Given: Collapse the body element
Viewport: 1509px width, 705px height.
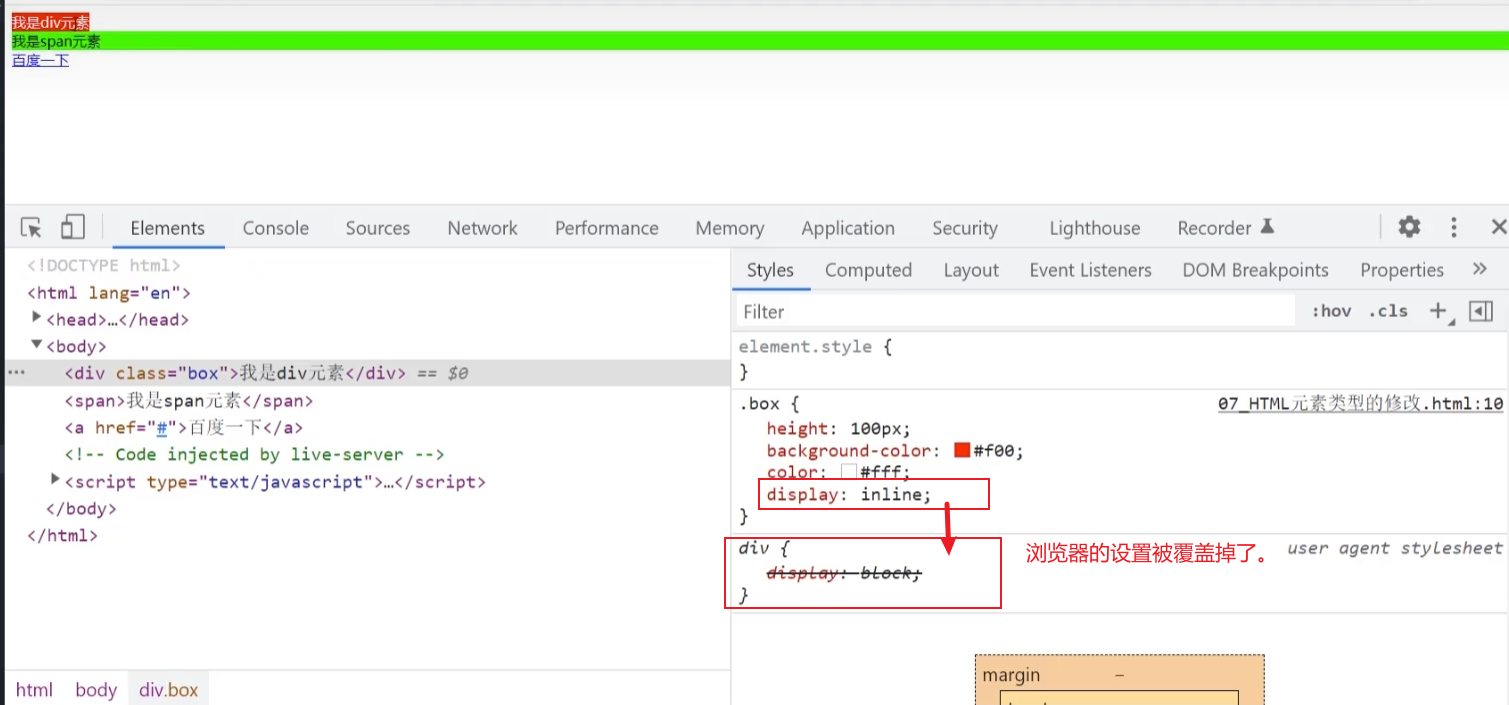Looking at the screenshot, I should click(37, 345).
